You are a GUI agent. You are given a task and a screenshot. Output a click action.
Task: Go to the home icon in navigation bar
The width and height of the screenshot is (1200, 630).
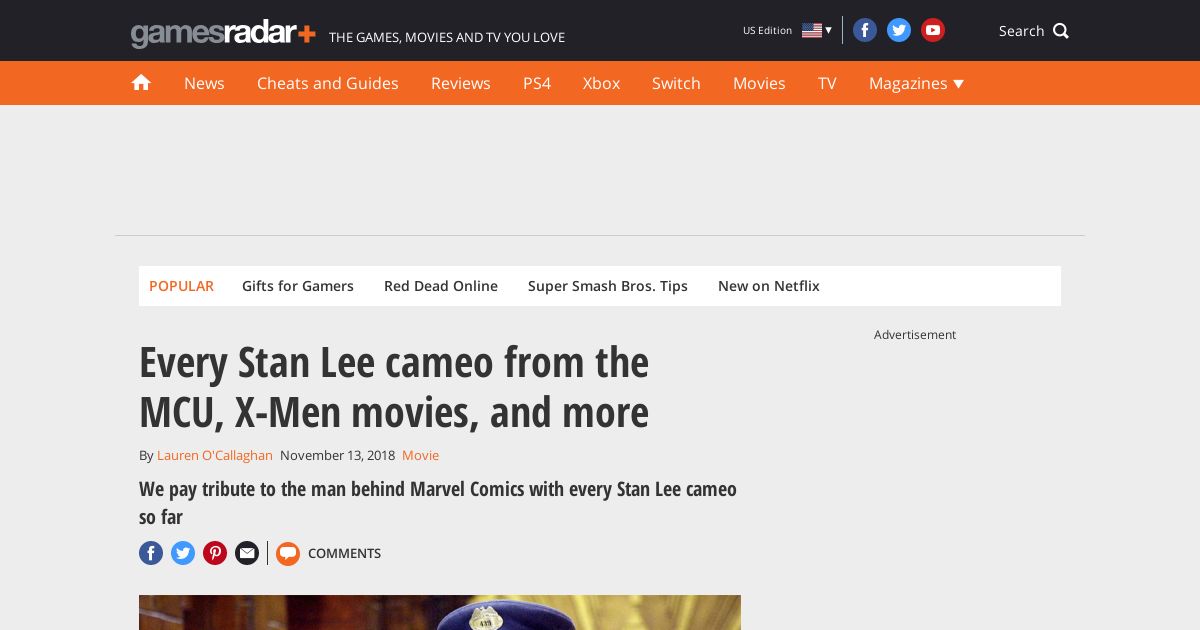coord(141,83)
